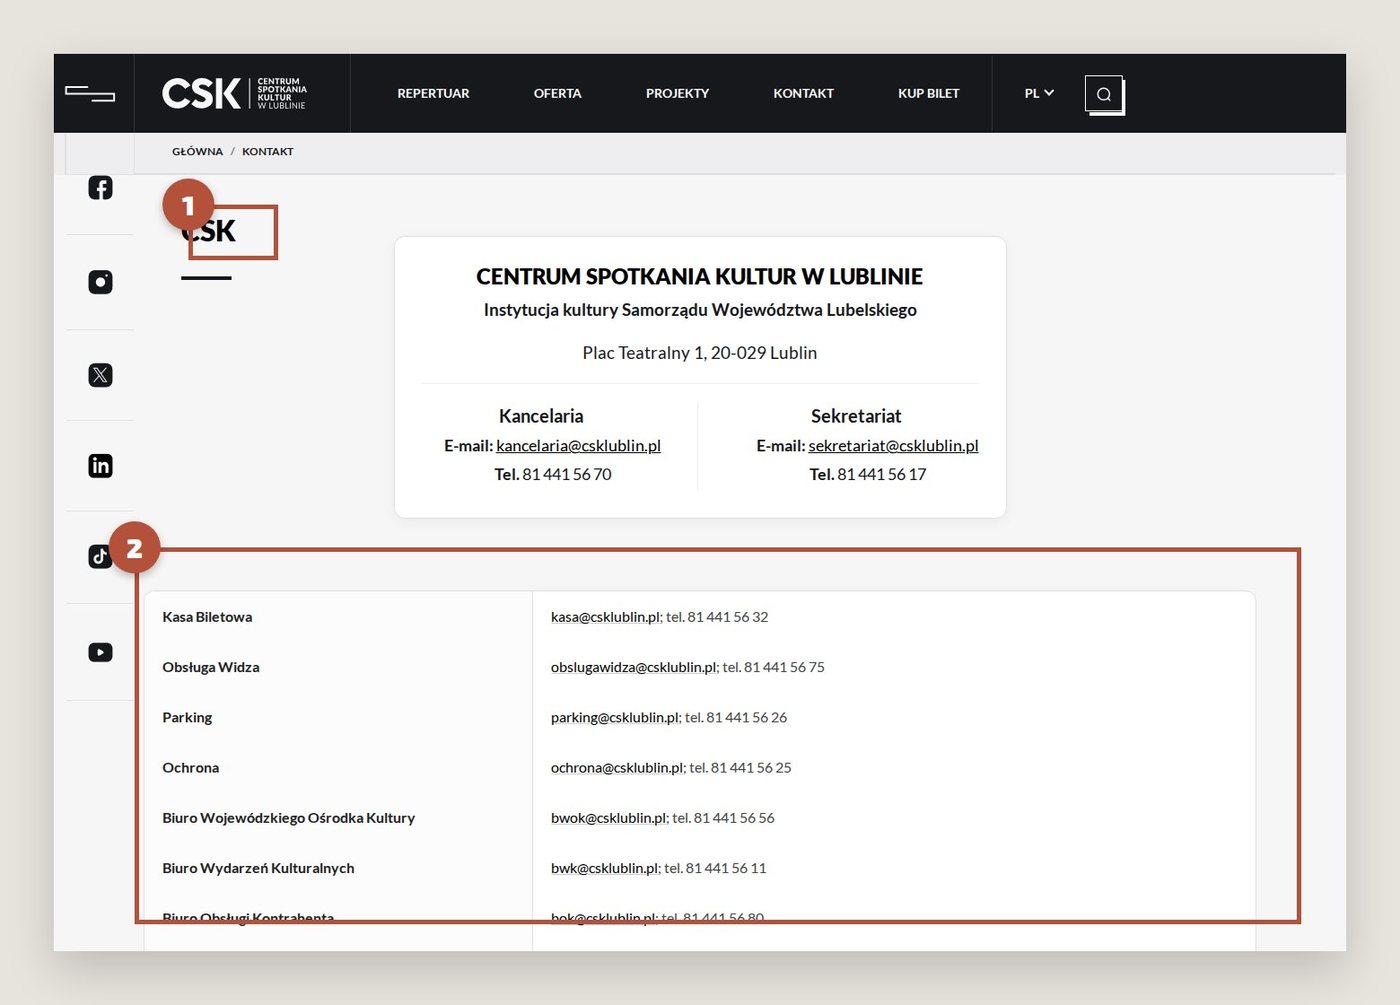Click the Parking row label
1400x1005 pixels.
click(187, 717)
